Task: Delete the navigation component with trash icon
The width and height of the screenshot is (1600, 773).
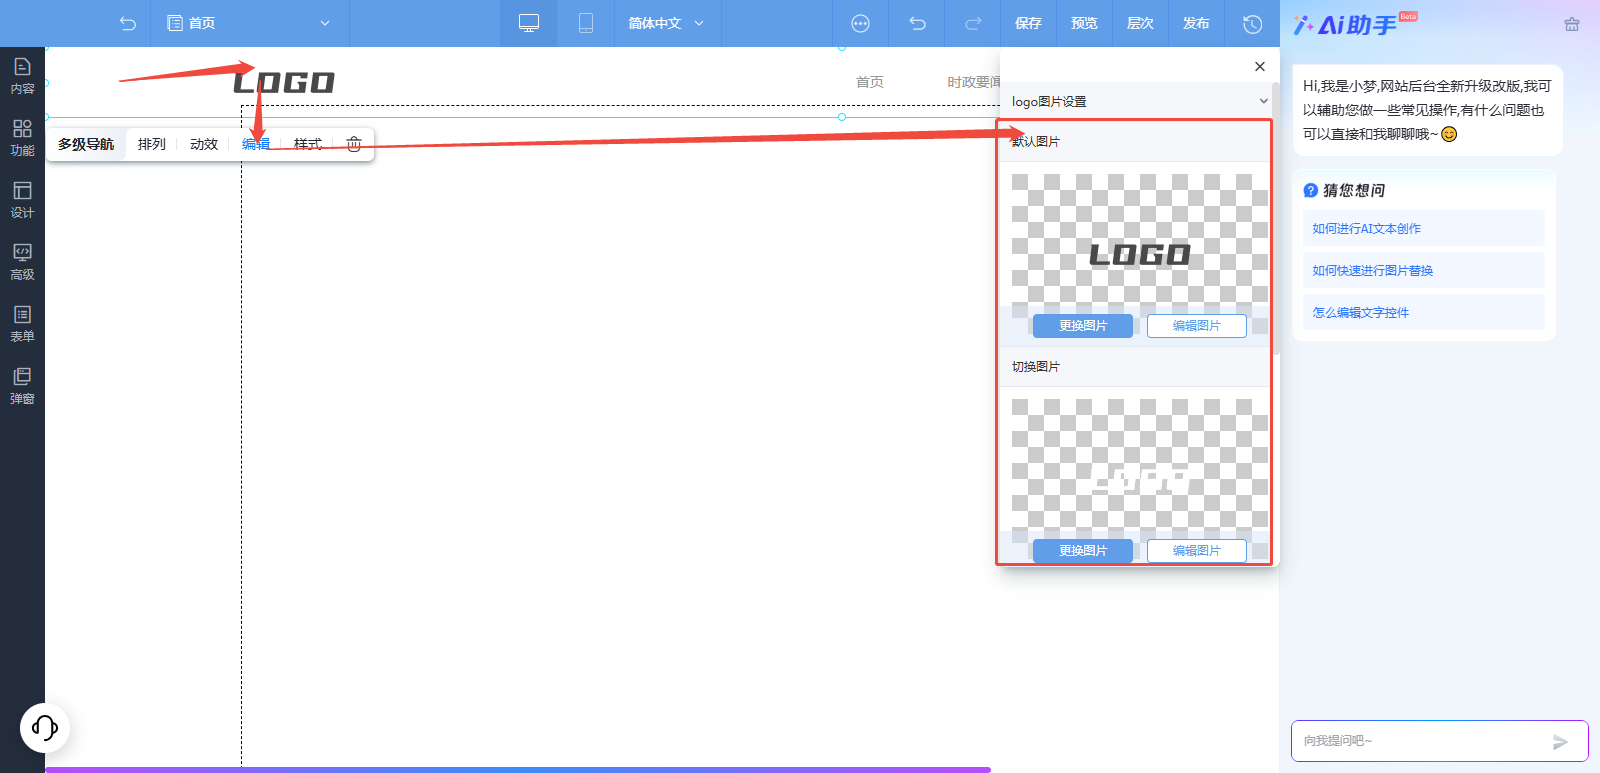Action: click(354, 144)
